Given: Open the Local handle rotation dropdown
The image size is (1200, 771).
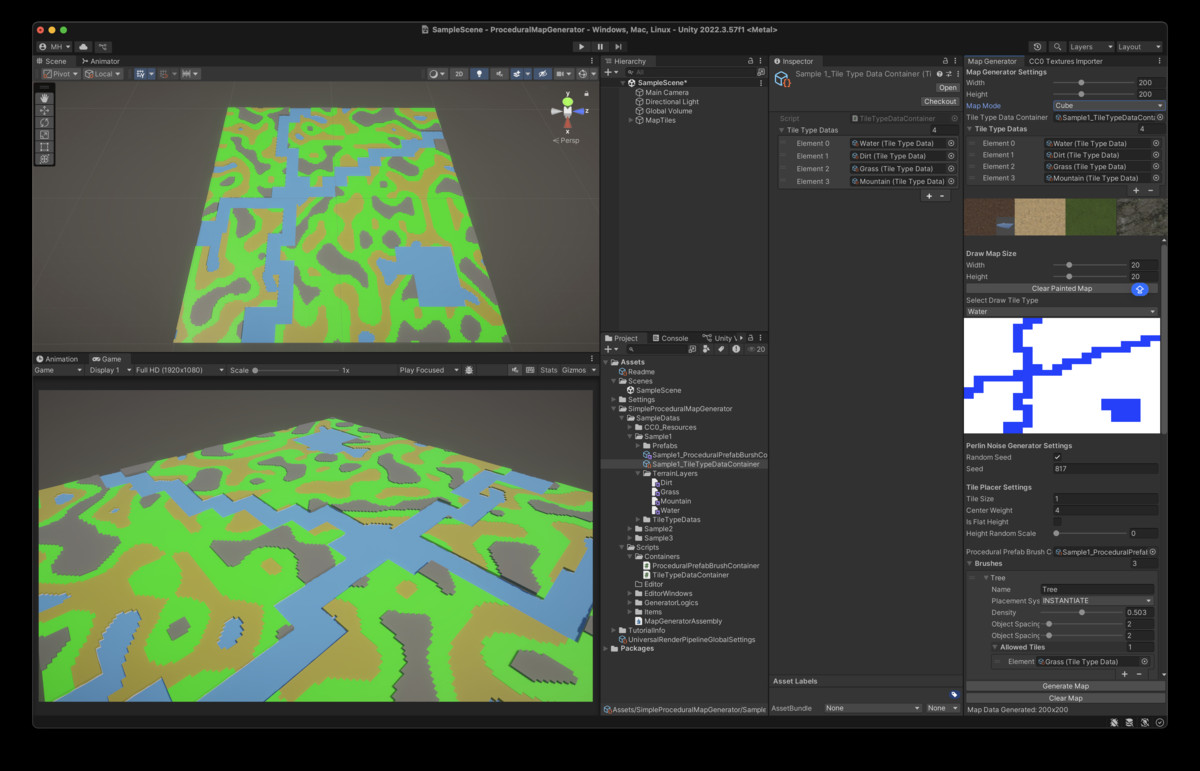Looking at the screenshot, I should point(103,73).
